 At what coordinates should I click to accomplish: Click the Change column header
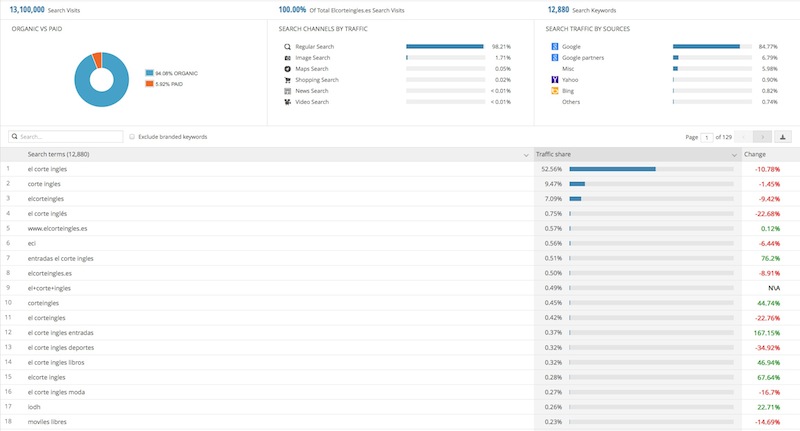[755, 154]
